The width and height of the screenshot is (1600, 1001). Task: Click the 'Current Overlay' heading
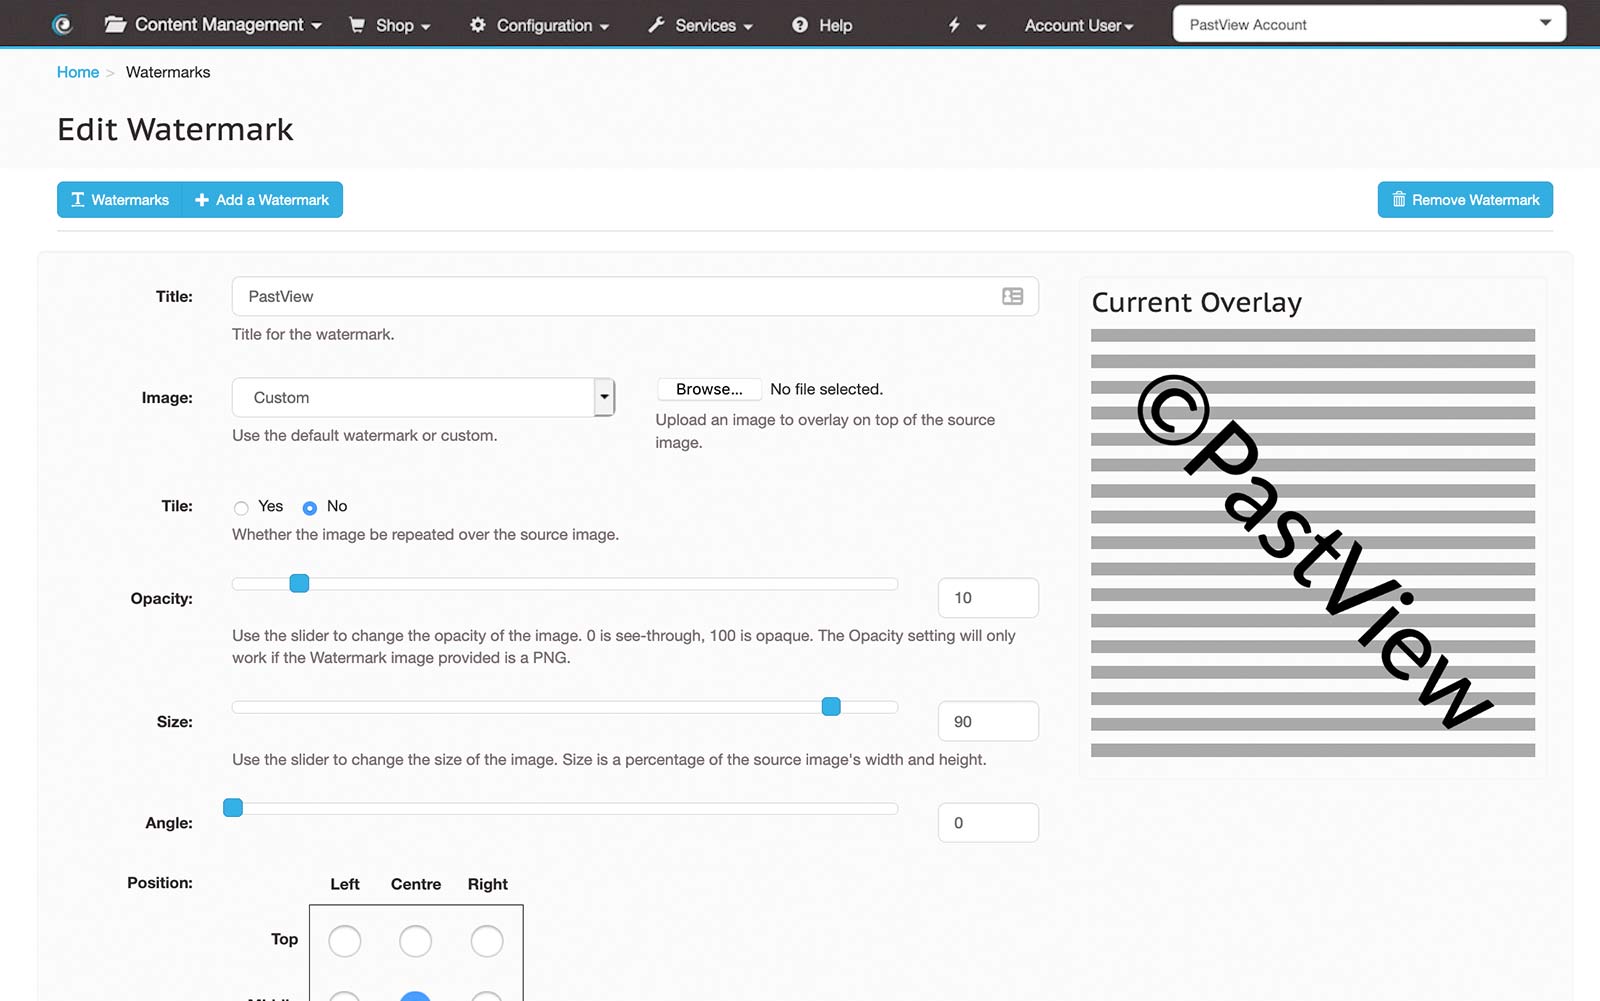pos(1197,302)
